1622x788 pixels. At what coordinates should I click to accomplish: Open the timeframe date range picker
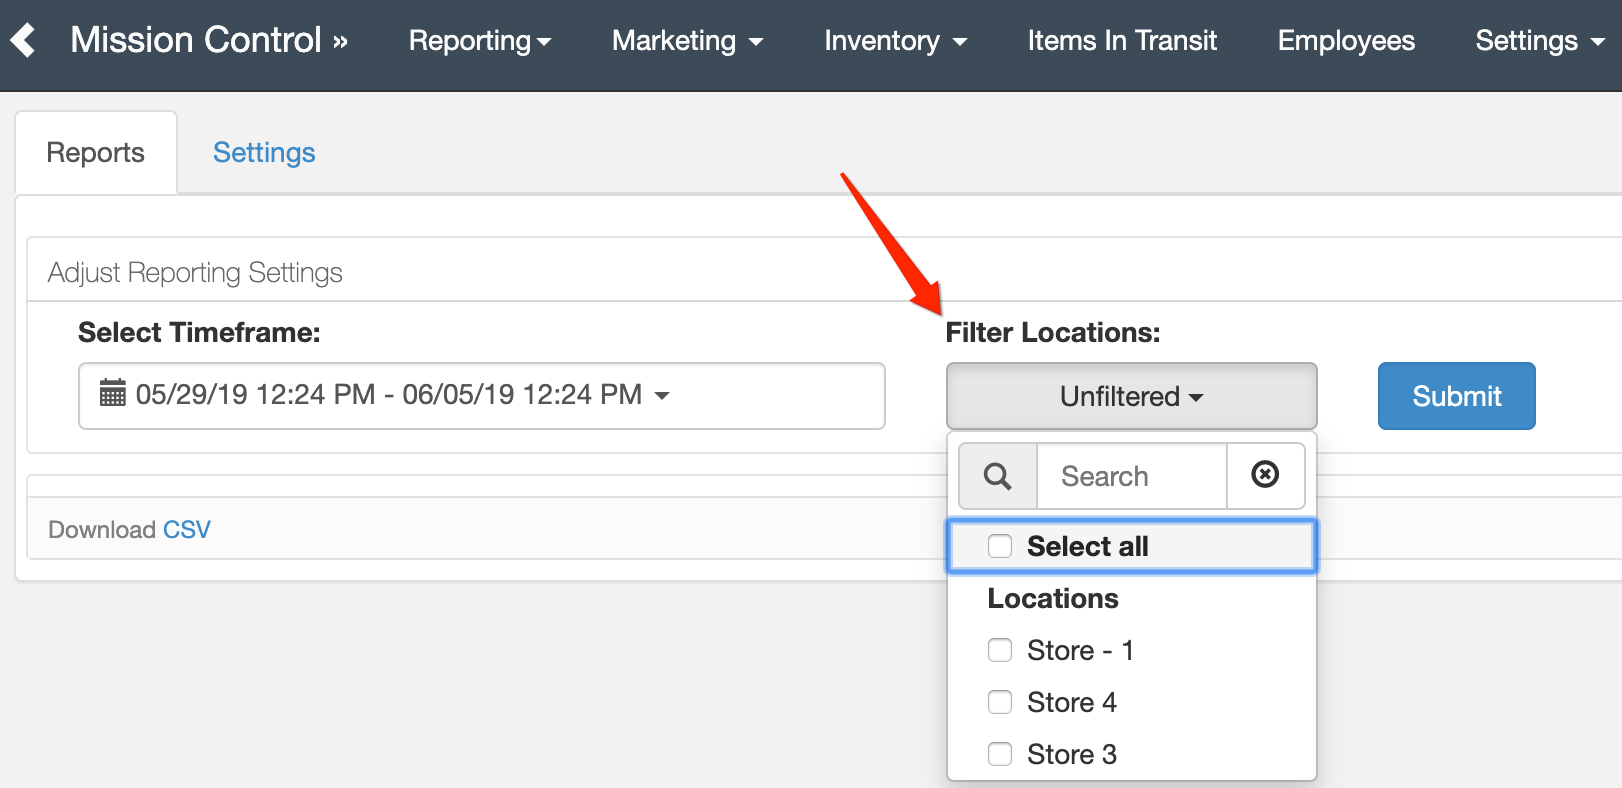pyautogui.click(x=482, y=395)
